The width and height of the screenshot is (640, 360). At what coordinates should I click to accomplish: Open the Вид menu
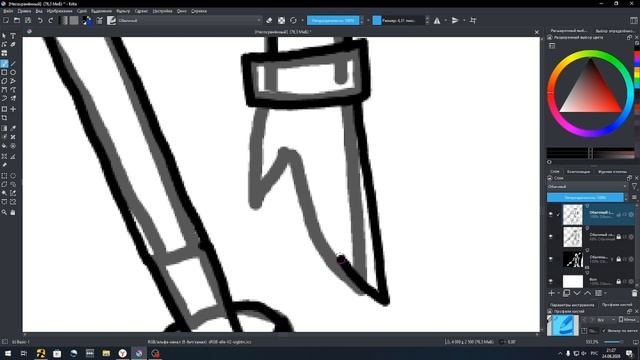tap(39, 11)
